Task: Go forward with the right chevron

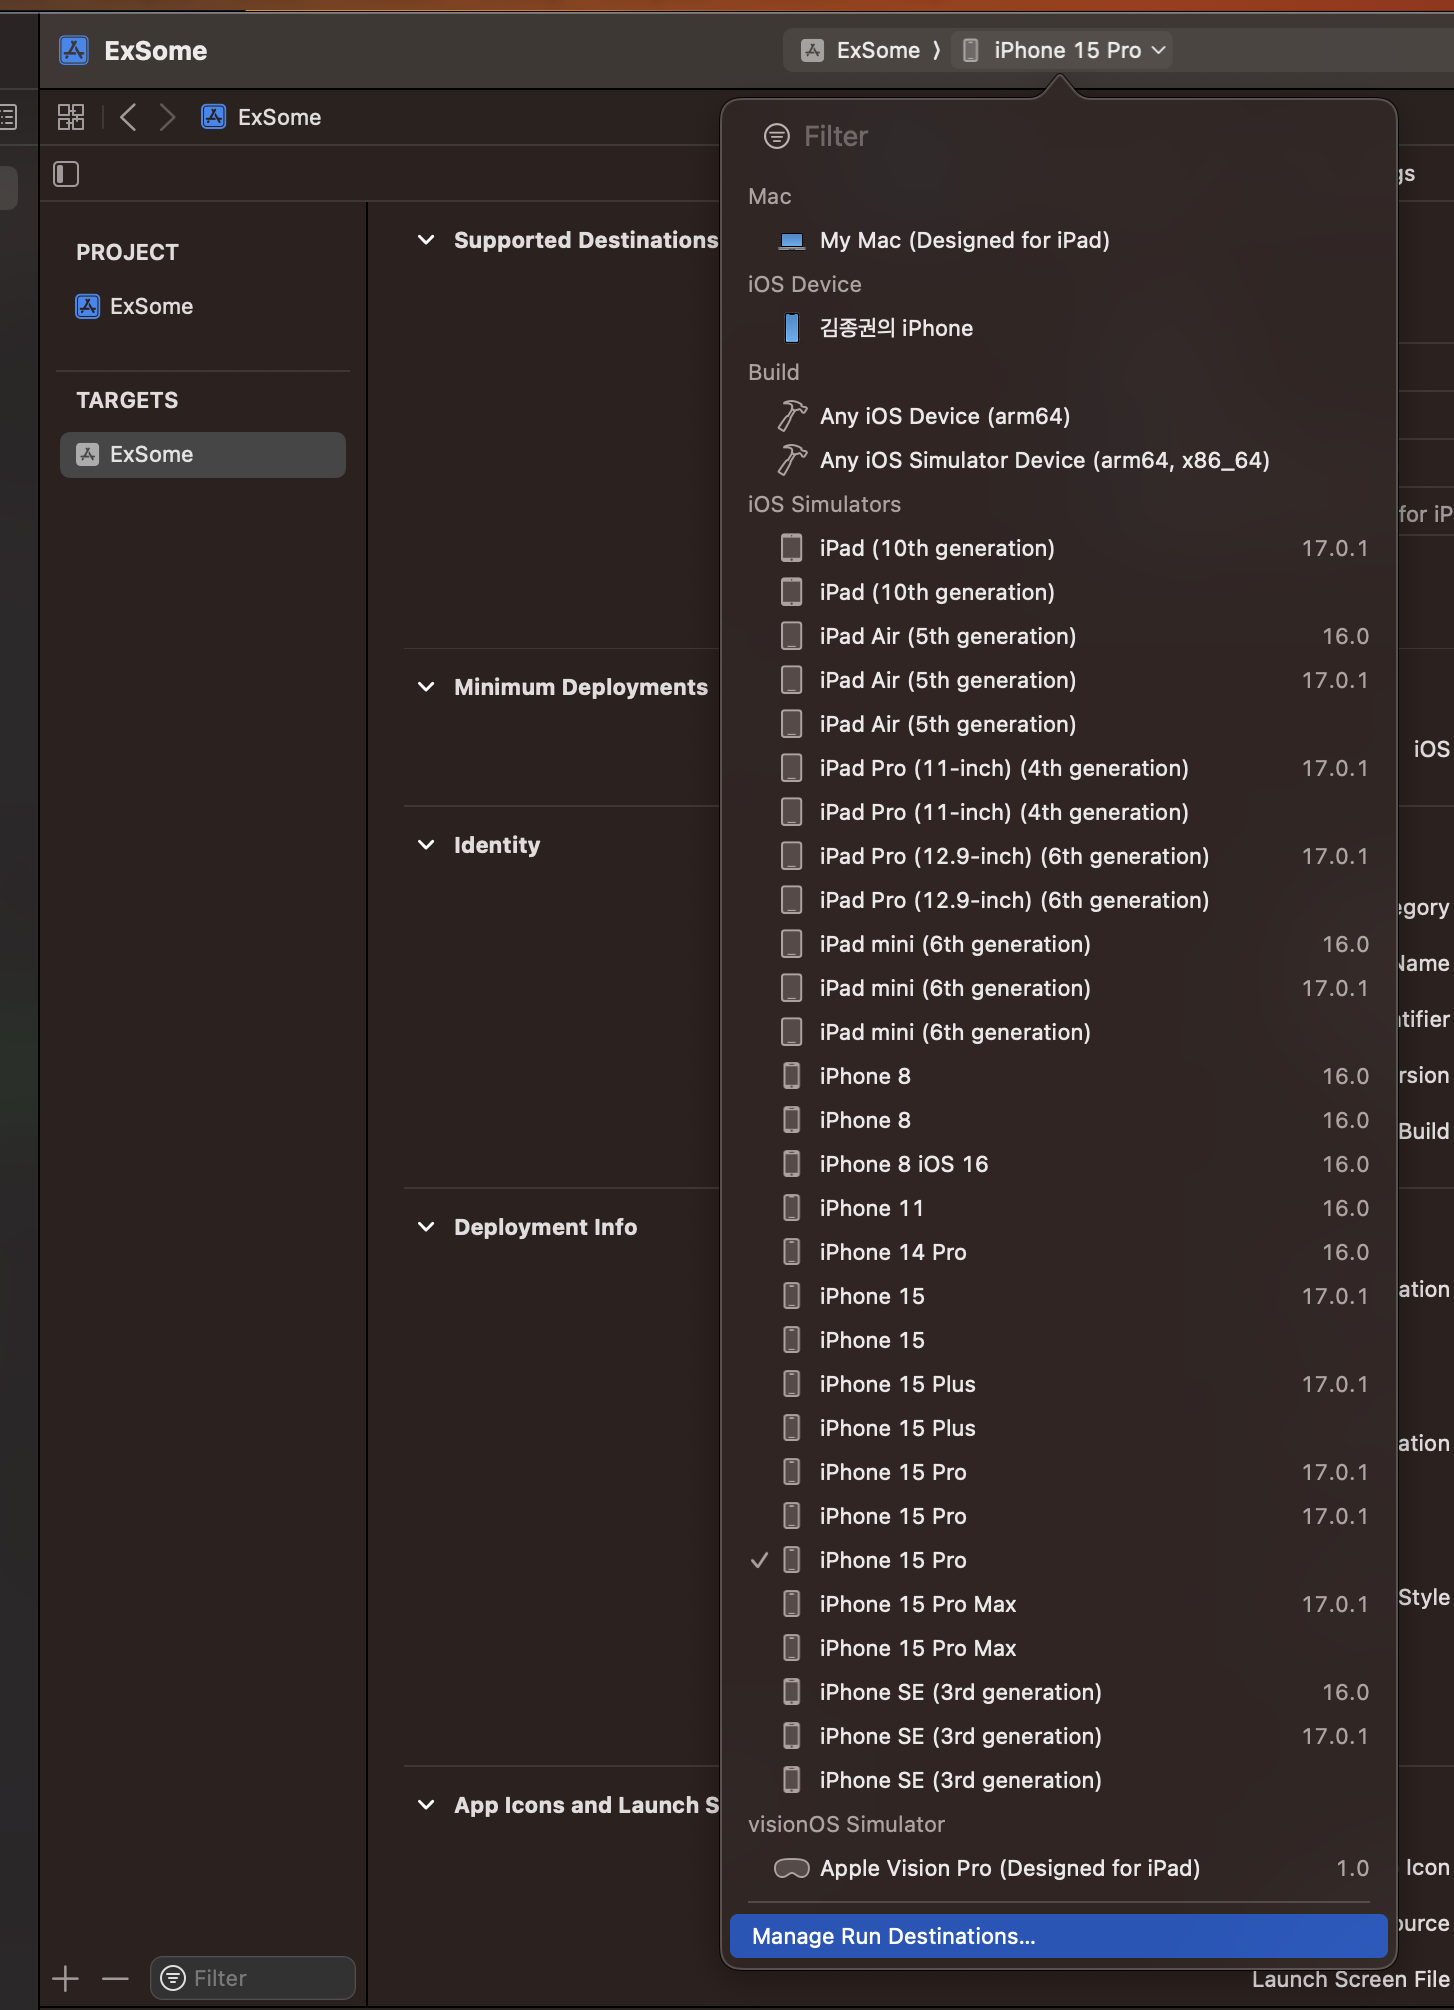Action: pos(167,117)
